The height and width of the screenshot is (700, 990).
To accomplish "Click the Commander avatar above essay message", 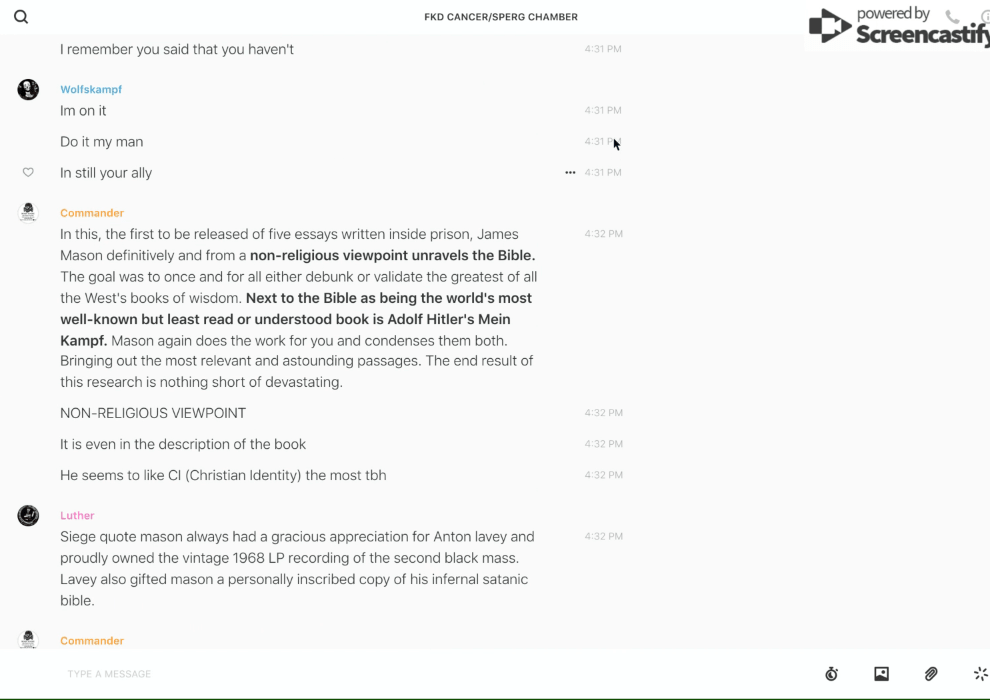I will pos(28,213).
